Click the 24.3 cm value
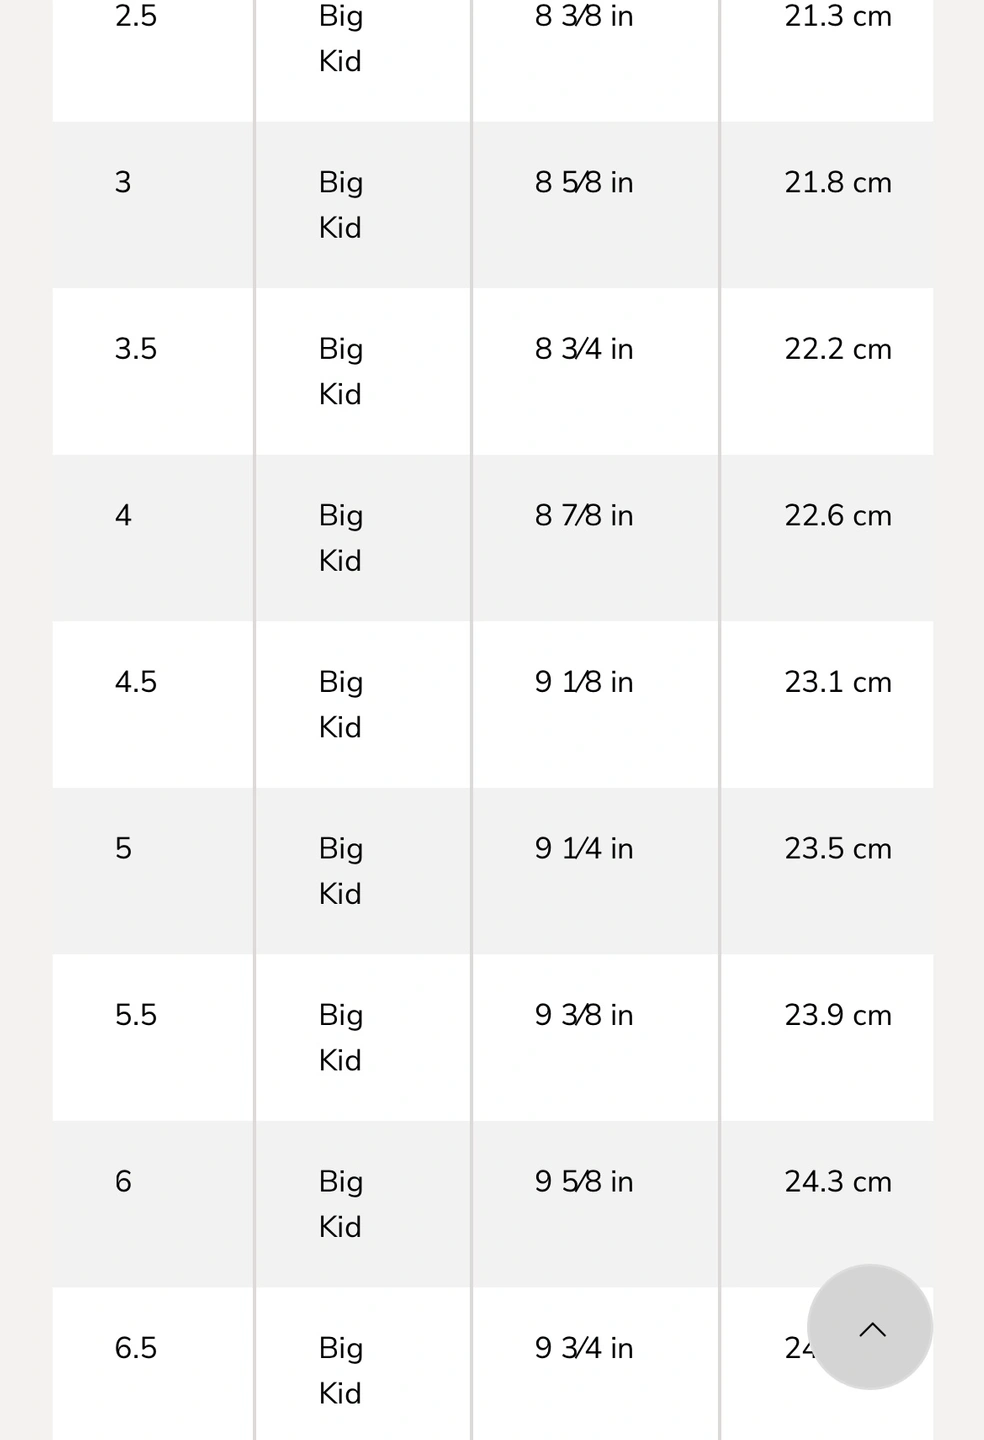 [838, 1181]
